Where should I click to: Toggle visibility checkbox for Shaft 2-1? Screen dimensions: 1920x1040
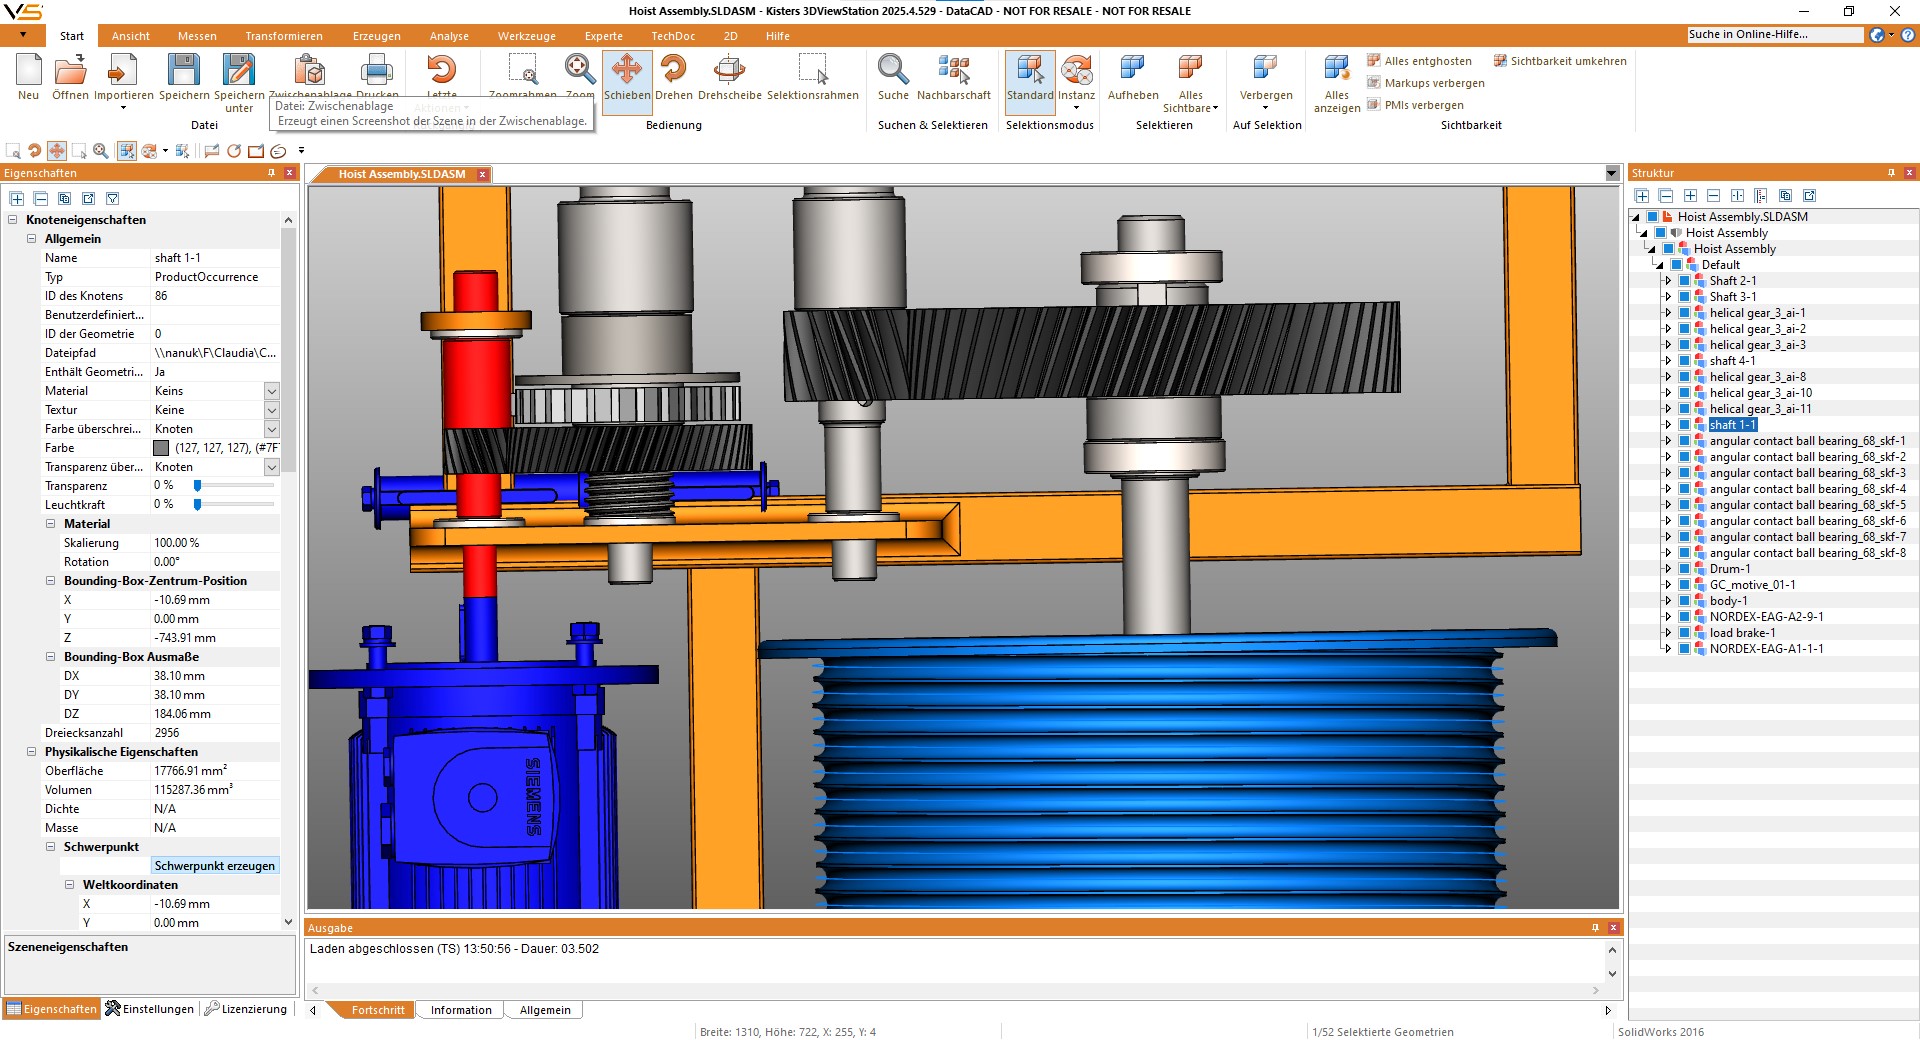(x=1685, y=281)
